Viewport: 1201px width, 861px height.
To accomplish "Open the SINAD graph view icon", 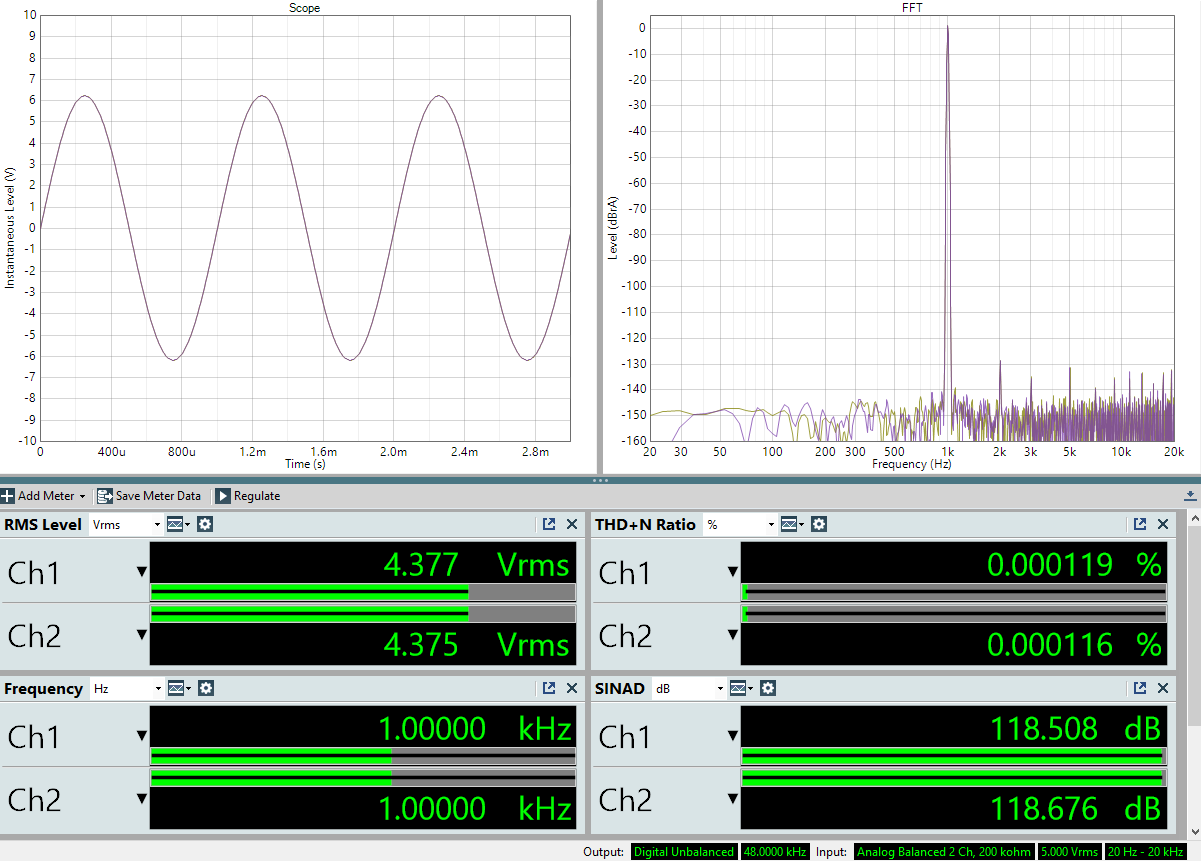I will point(740,688).
